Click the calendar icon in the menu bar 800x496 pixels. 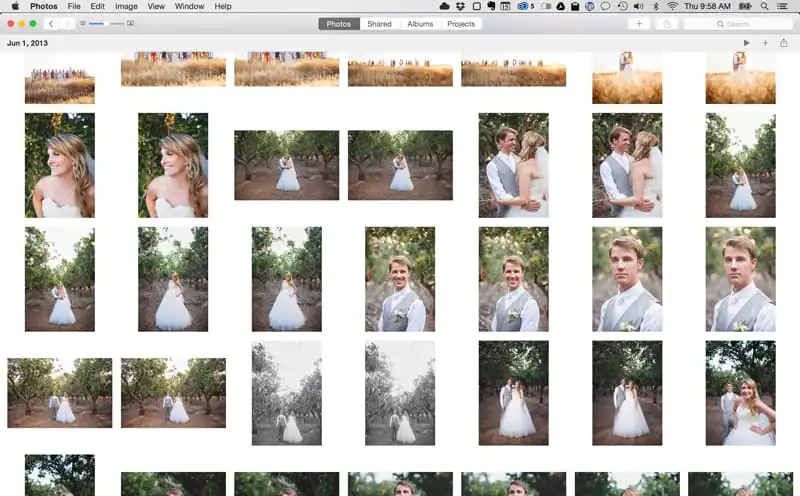coord(505,6)
